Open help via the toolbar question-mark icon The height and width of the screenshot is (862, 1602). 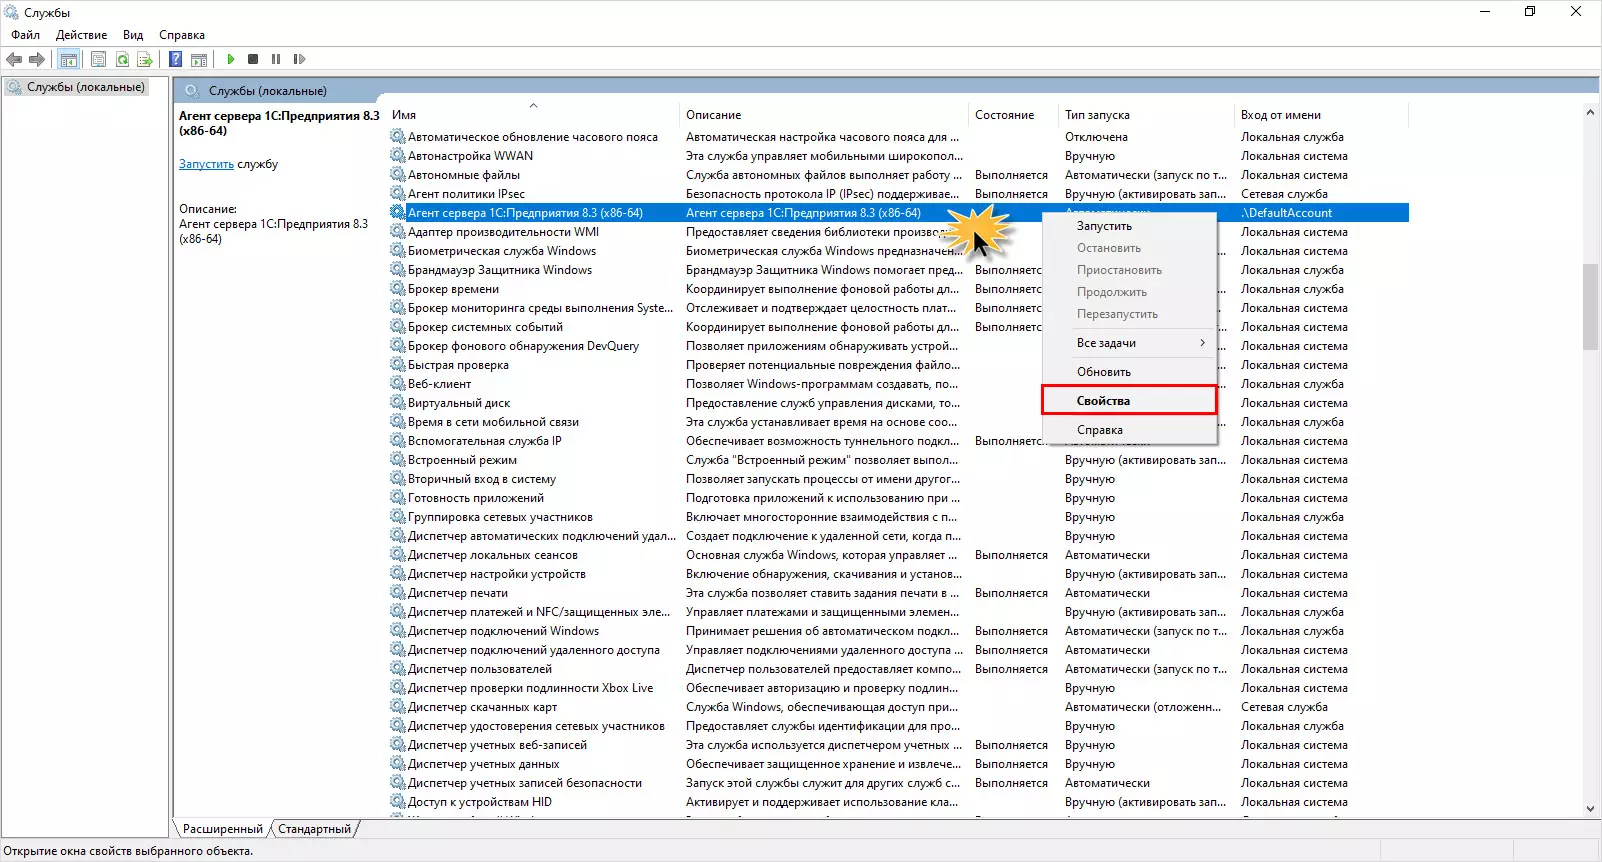pos(175,59)
